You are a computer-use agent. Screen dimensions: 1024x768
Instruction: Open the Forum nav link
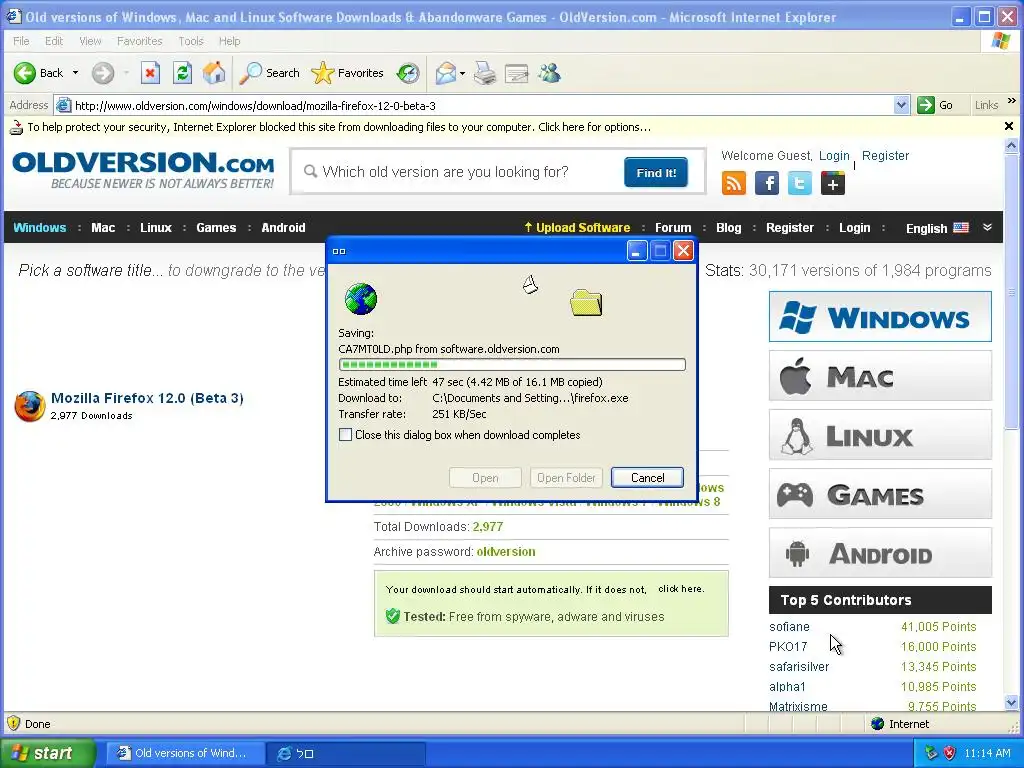click(673, 227)
